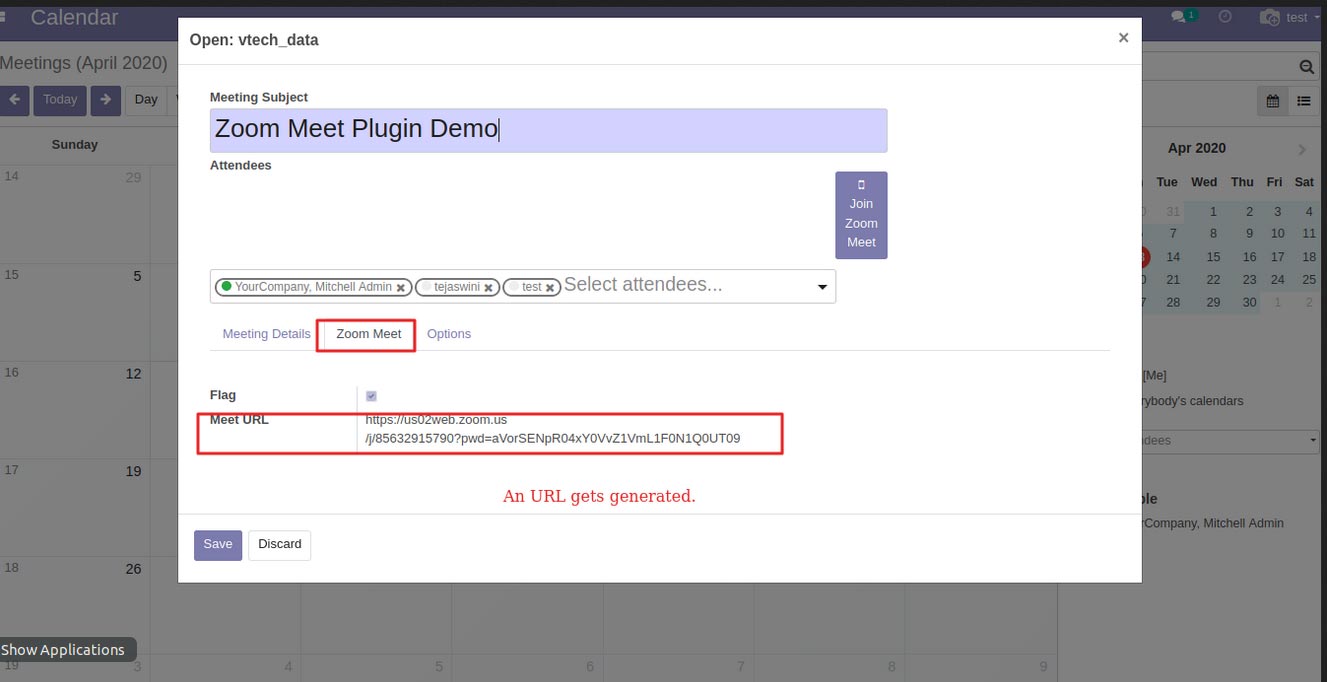The height and width of the screenshot is (682, 1328).
Task: Go to previous period arrow
Action: pos(14,100)
